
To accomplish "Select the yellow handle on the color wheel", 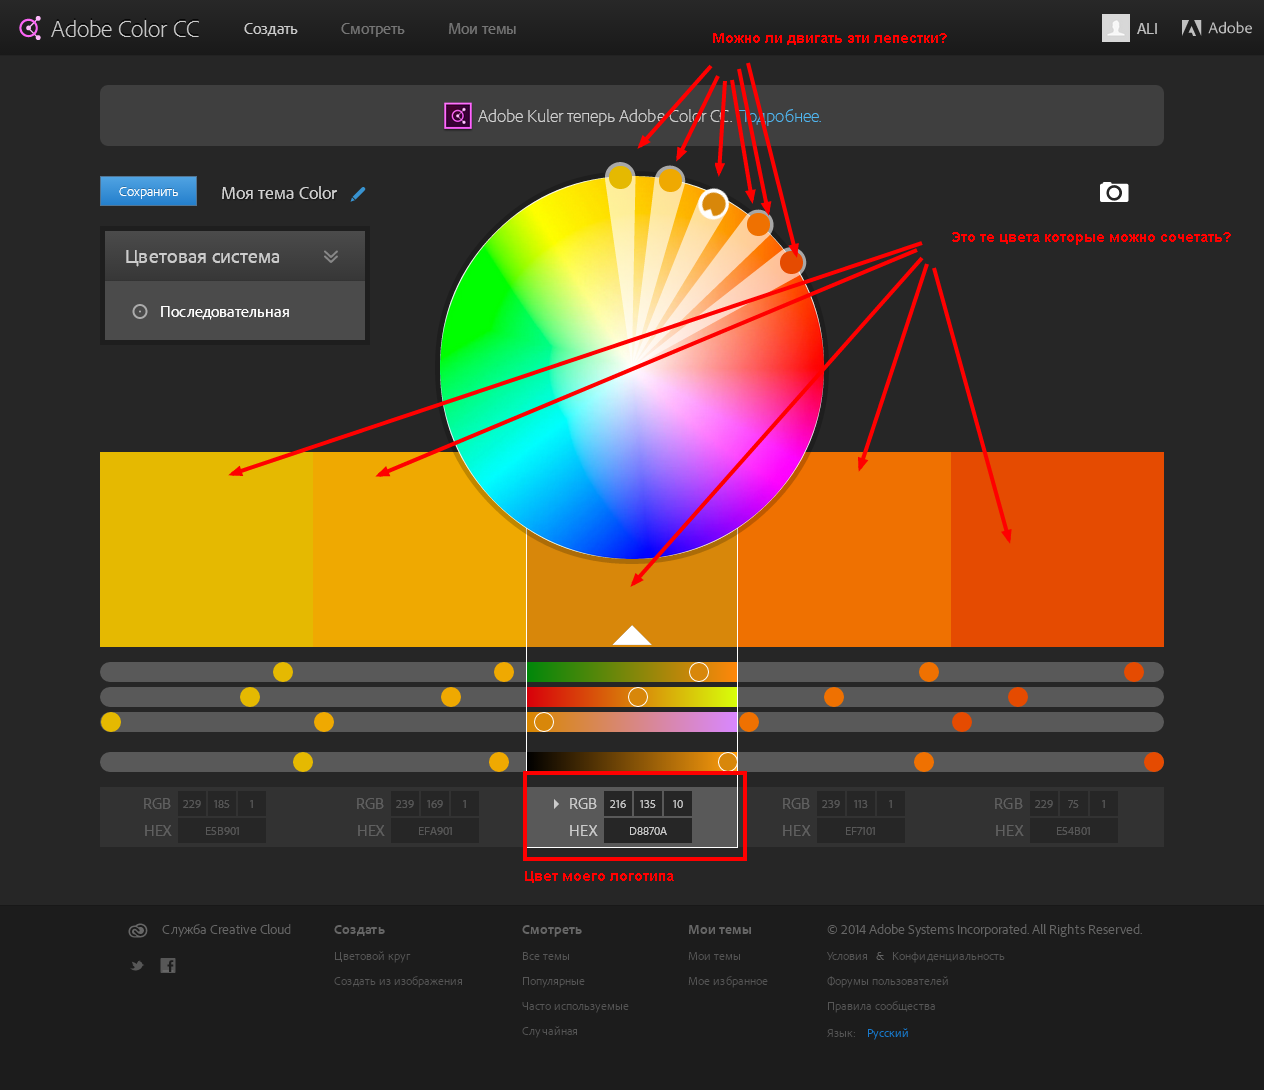I will 620,176.
